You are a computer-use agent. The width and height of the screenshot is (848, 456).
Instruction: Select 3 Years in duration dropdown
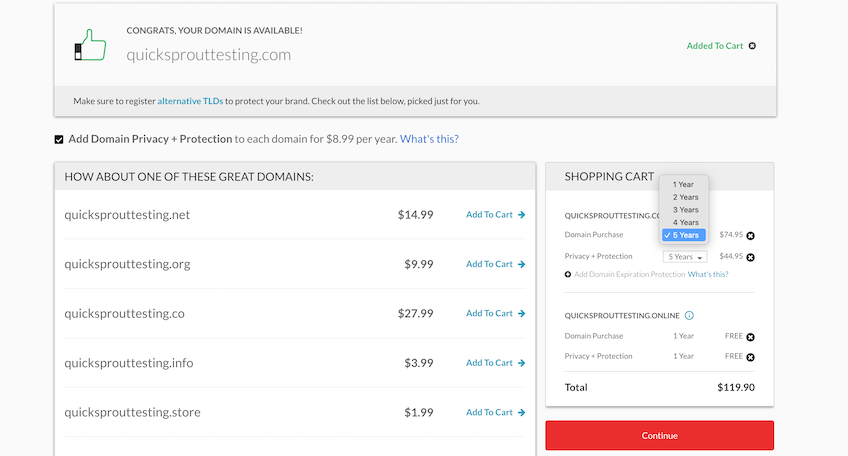(684, 210)
